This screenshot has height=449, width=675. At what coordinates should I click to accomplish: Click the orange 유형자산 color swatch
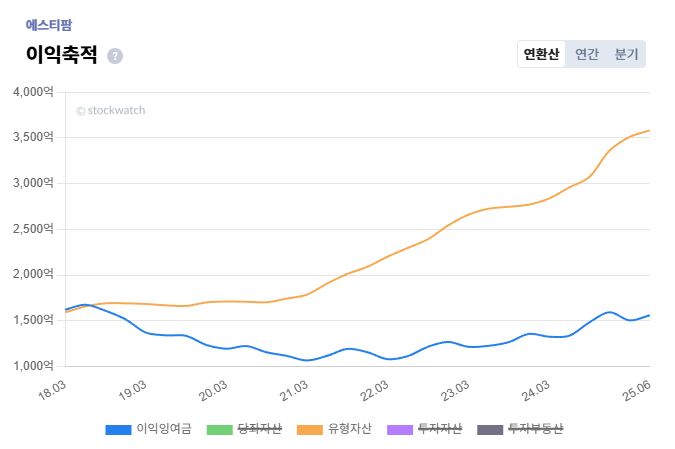(310, 430)
